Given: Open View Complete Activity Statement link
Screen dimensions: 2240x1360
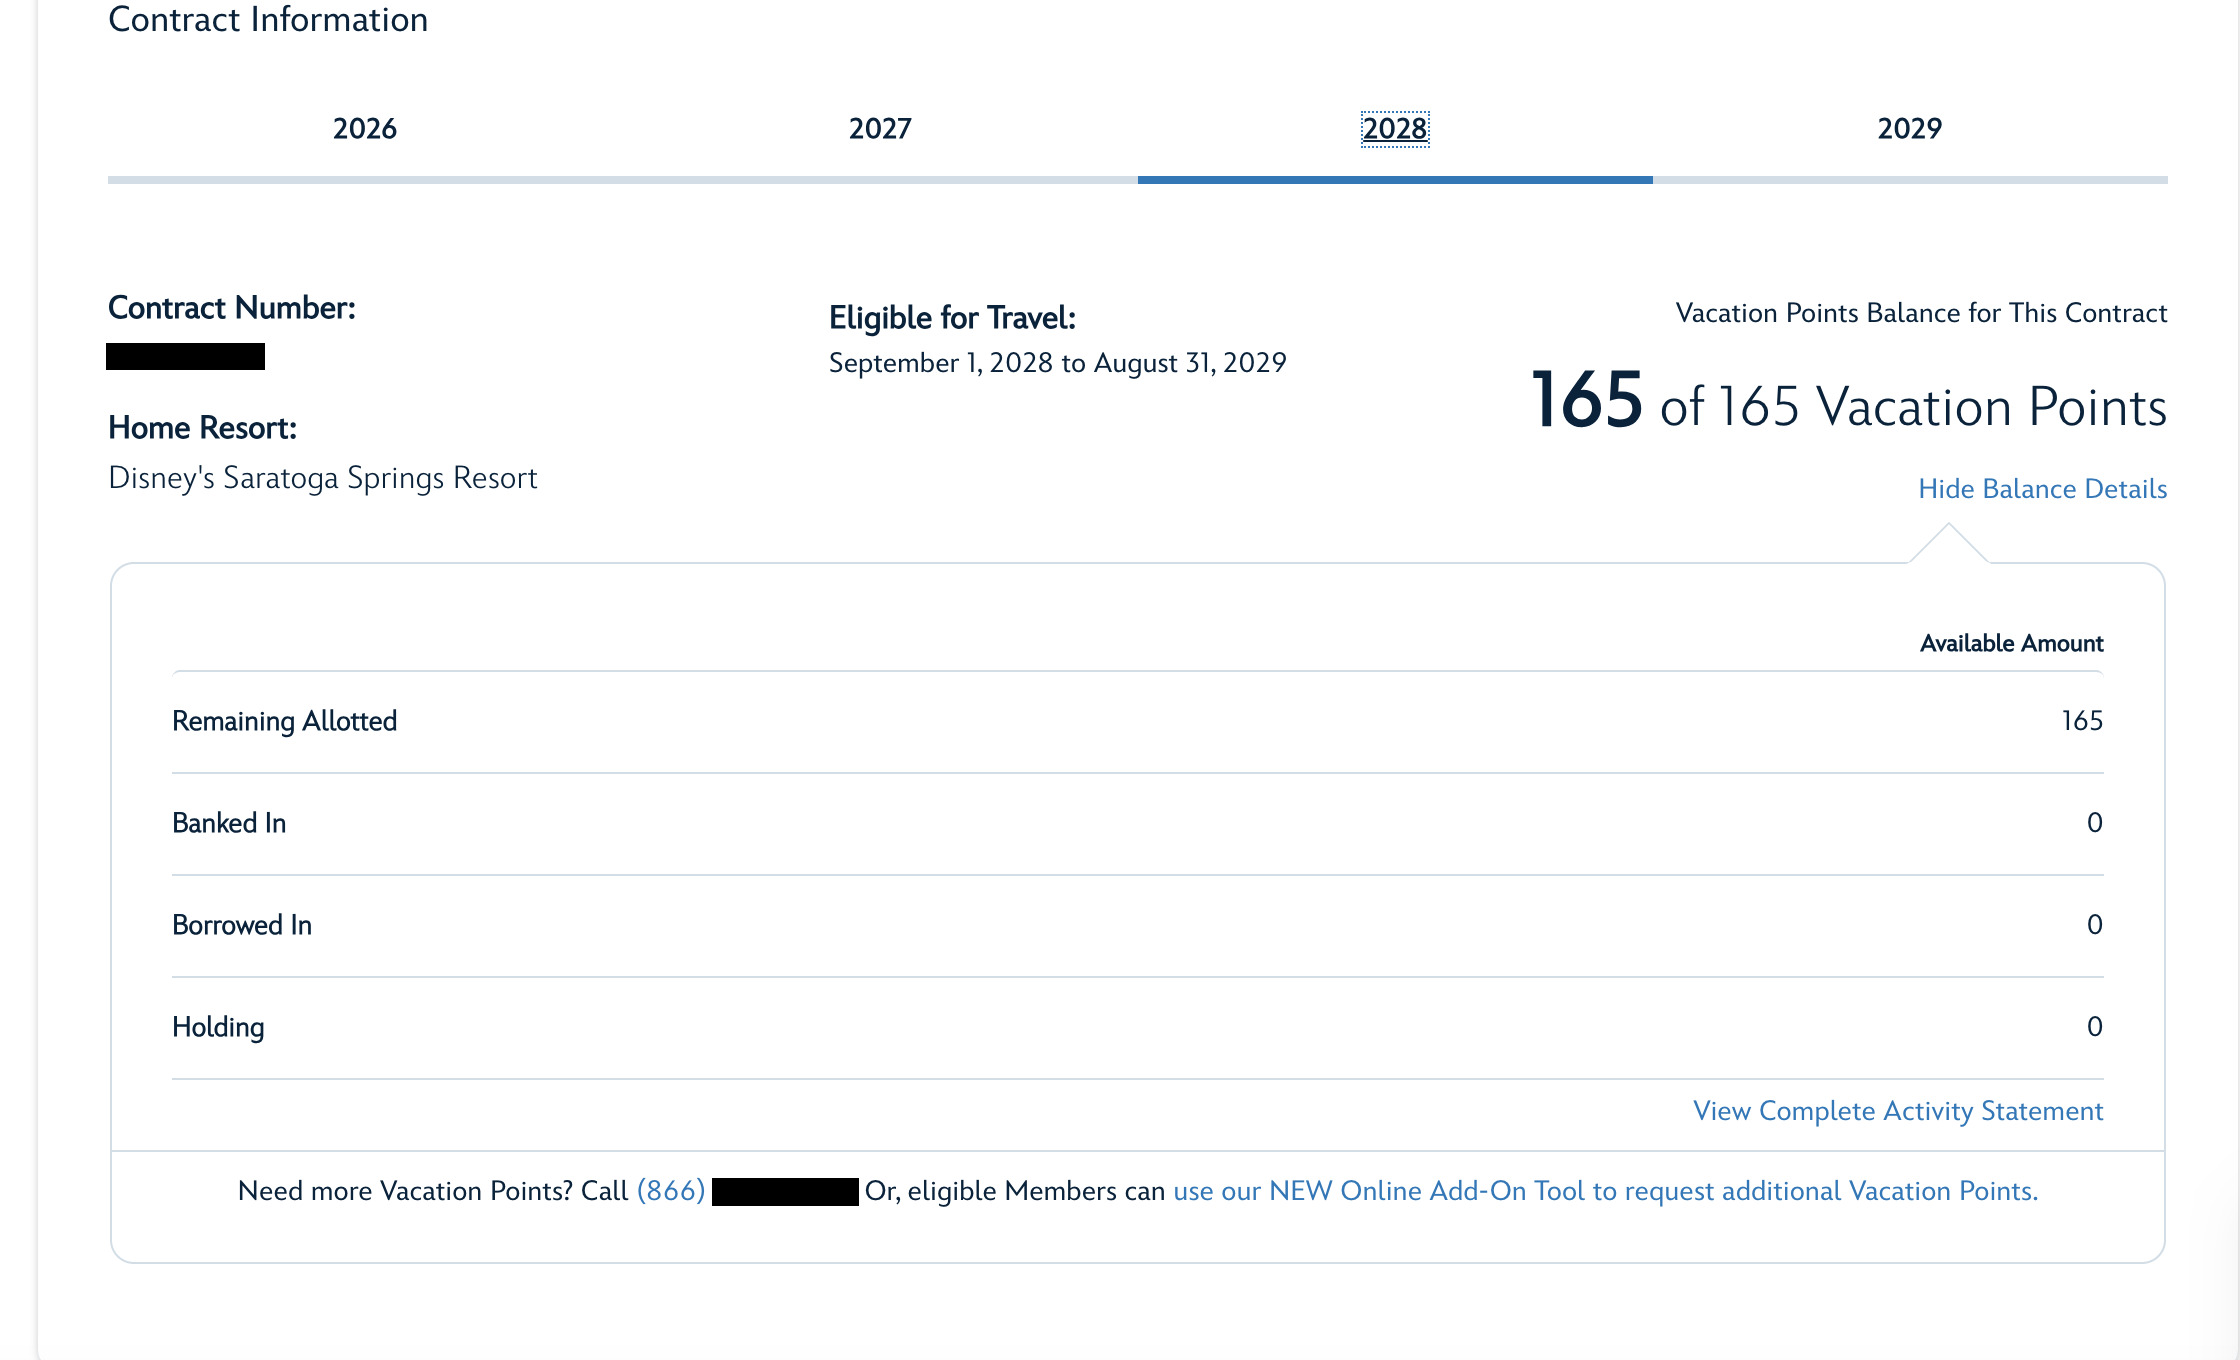Looking at the screenshot, I should pyautogui.click(x=1898, y=1111).
